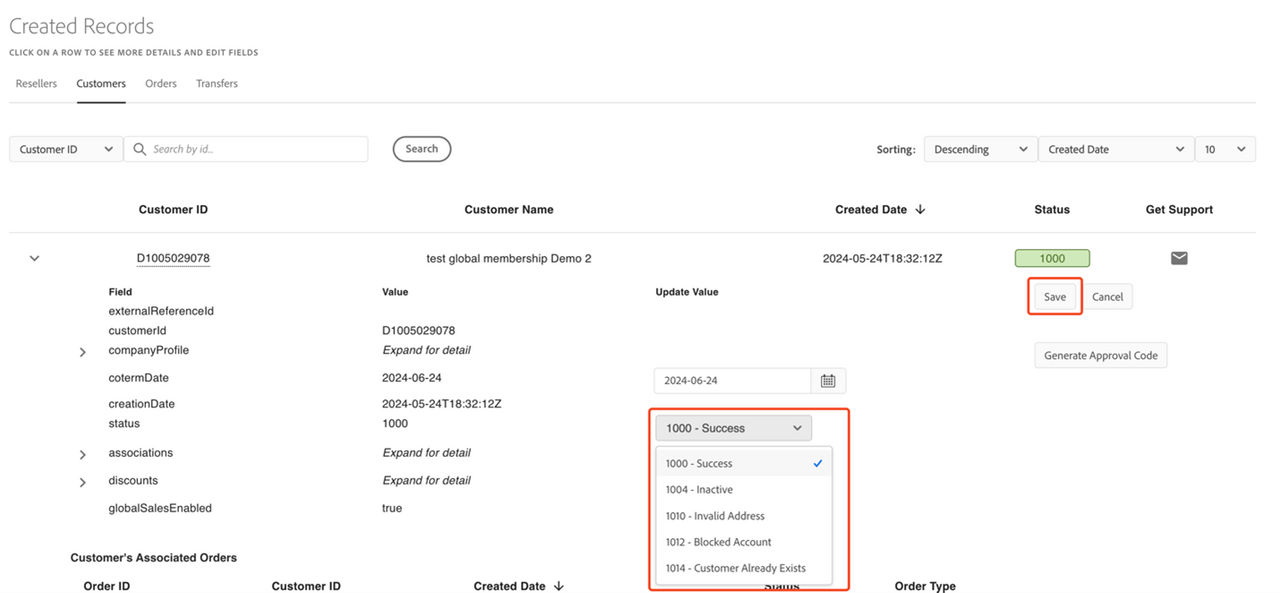Image resolution: width=1280 pixels, height=593 pixels.
Task: Open the page size 10 dropdown
Action: click(1225, 149)
